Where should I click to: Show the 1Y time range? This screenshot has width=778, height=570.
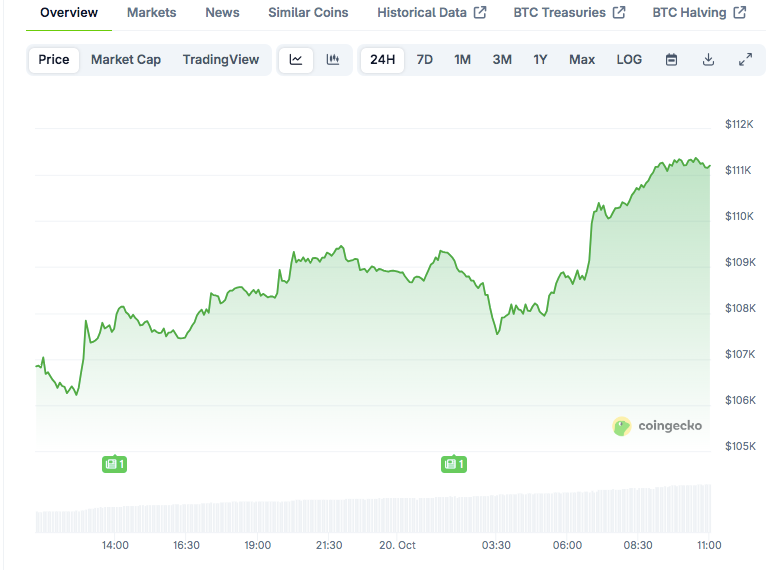click(540, 59)
